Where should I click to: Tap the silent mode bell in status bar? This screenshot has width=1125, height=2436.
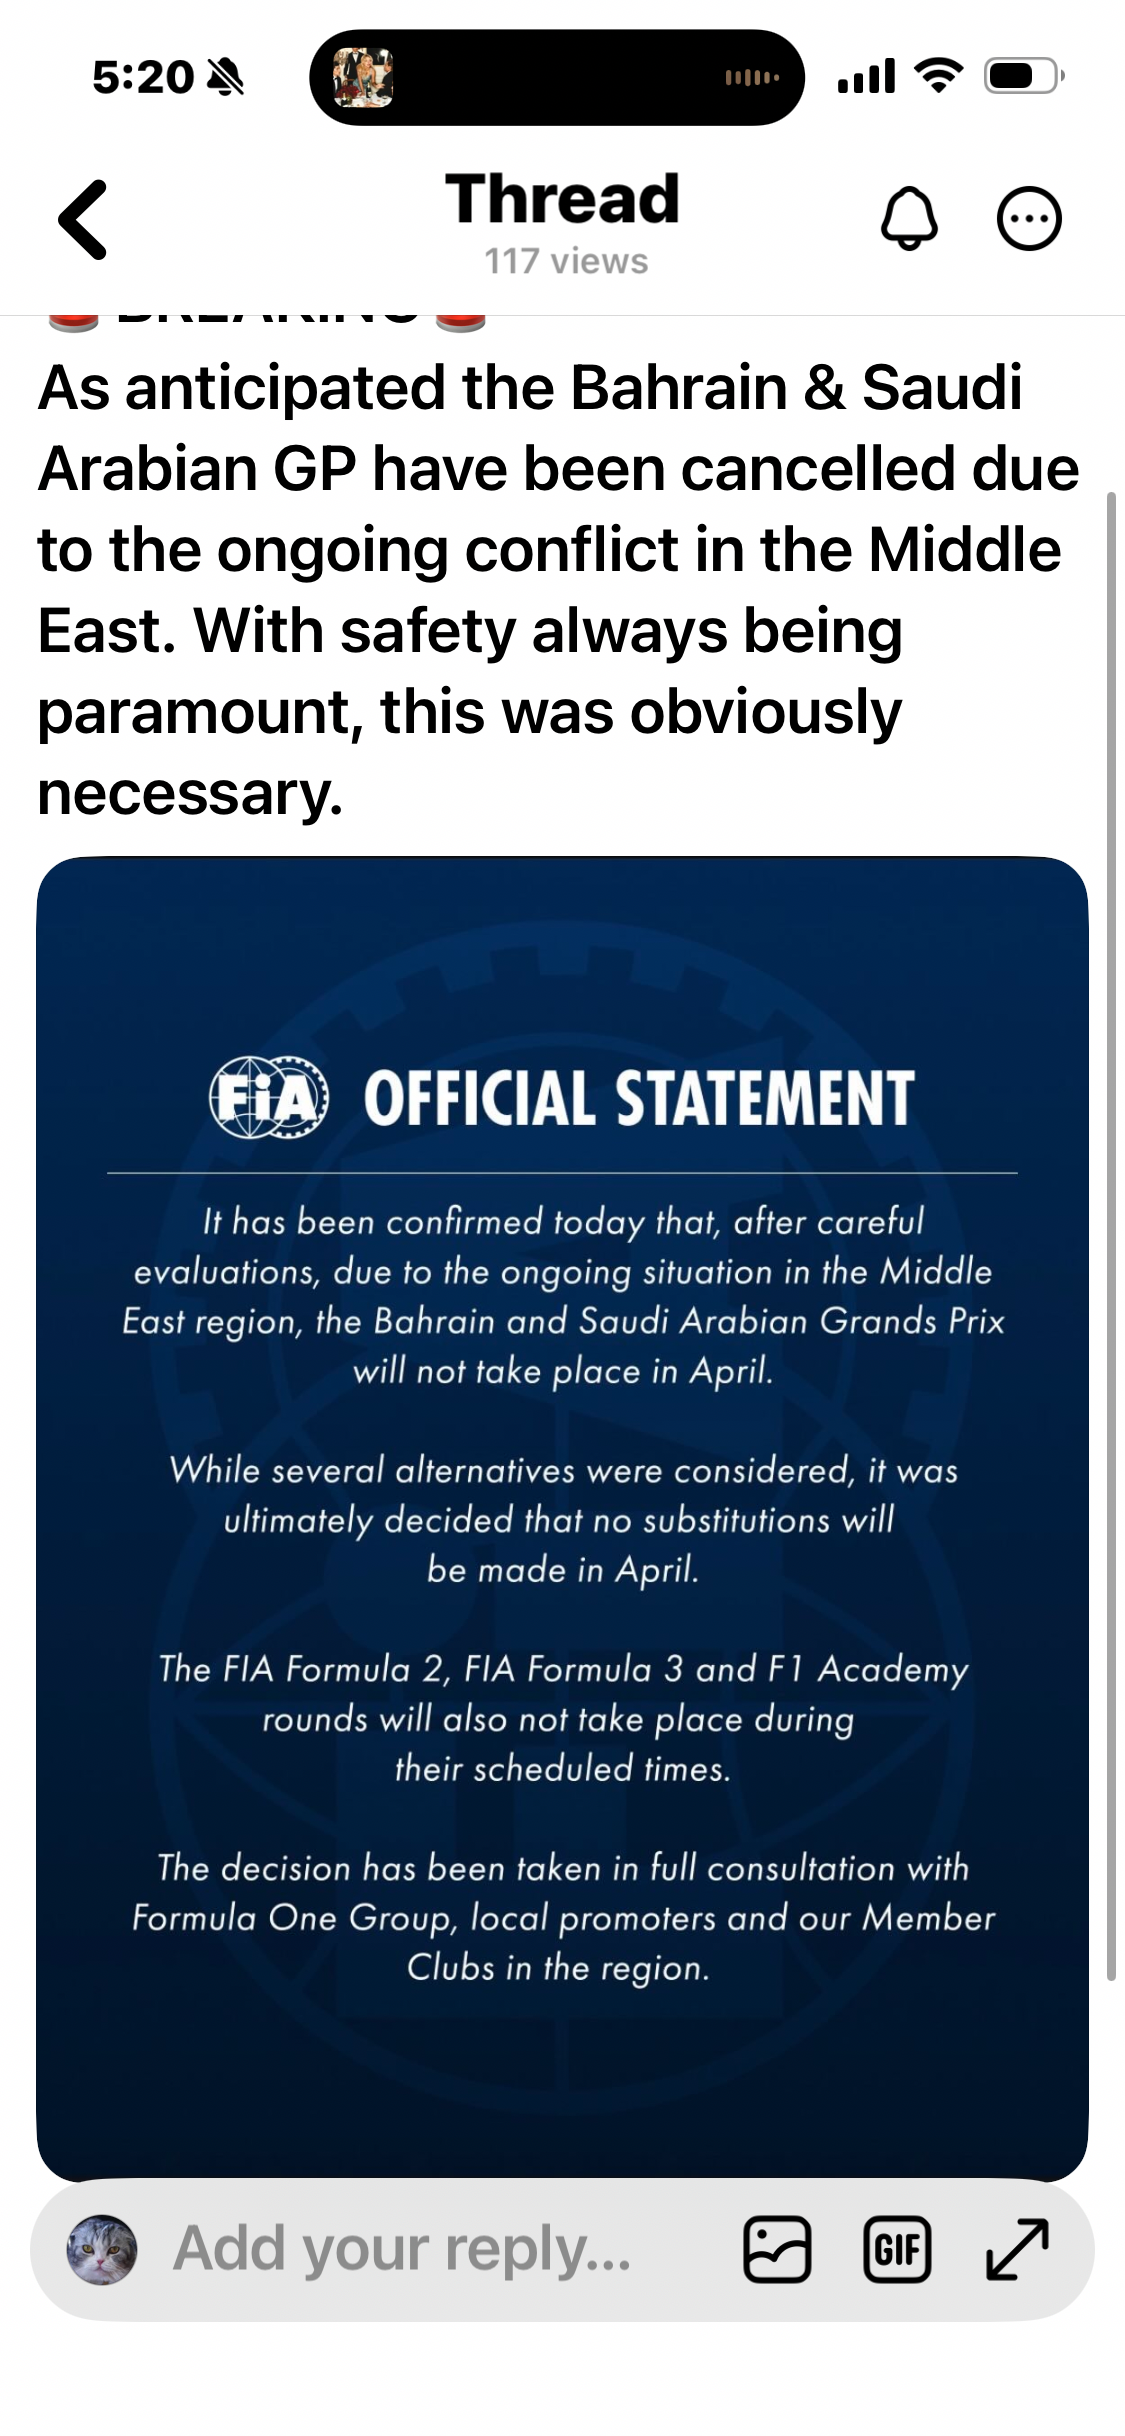point(225,77)
